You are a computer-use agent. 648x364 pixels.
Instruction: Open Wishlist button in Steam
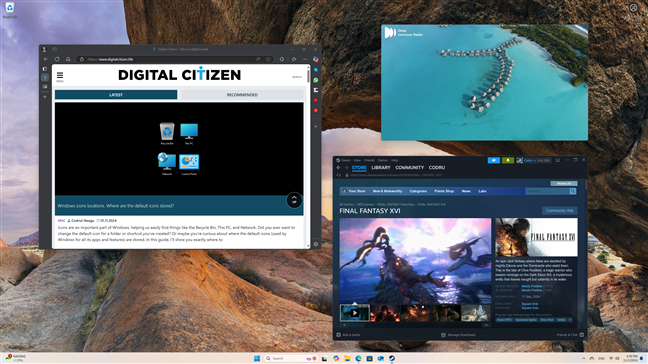coord(564,183)
